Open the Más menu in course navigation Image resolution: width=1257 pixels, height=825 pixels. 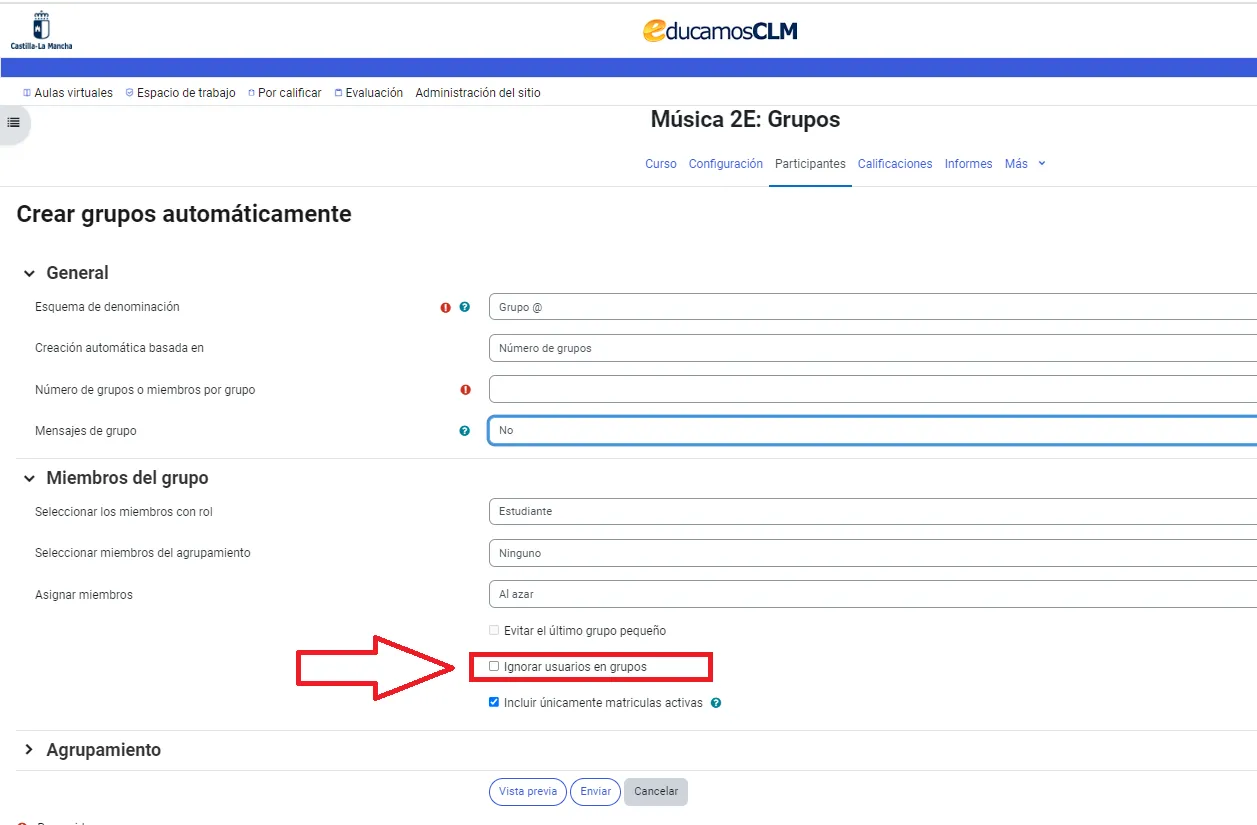pyautogui.click(x=1025, y=164)
